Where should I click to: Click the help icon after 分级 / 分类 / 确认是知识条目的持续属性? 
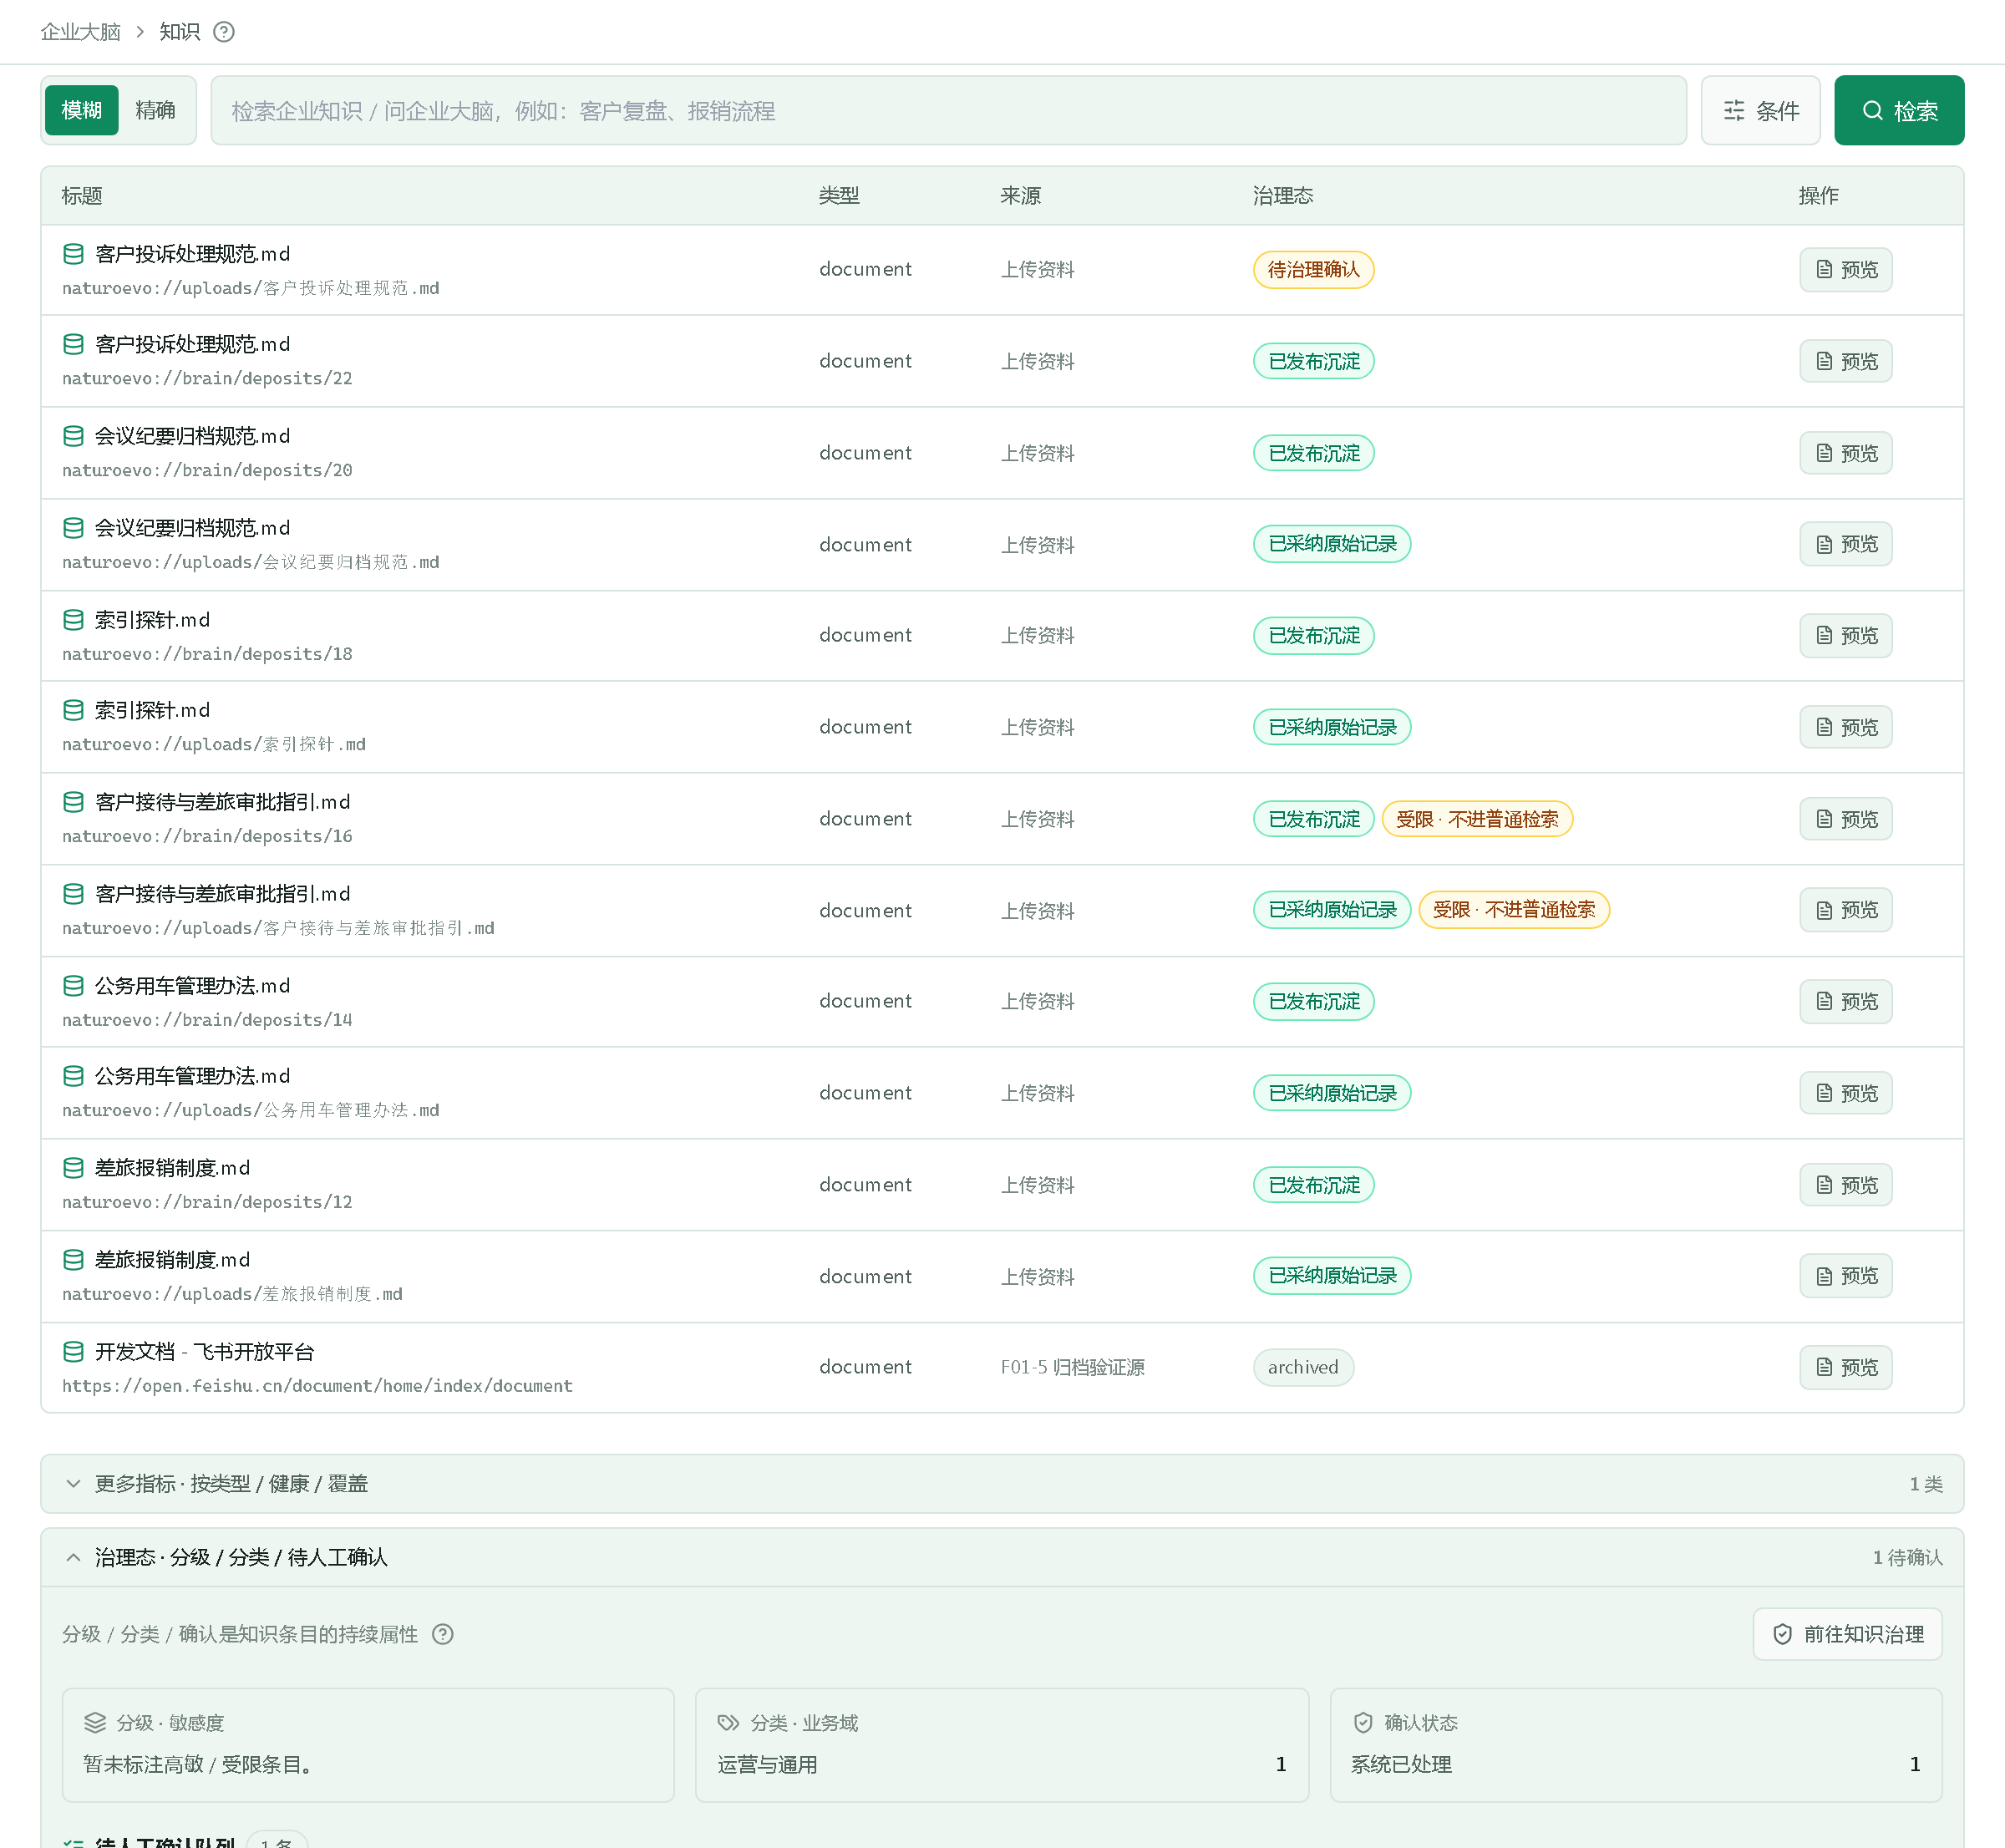pyautogui.click(x=442, y=1634)
